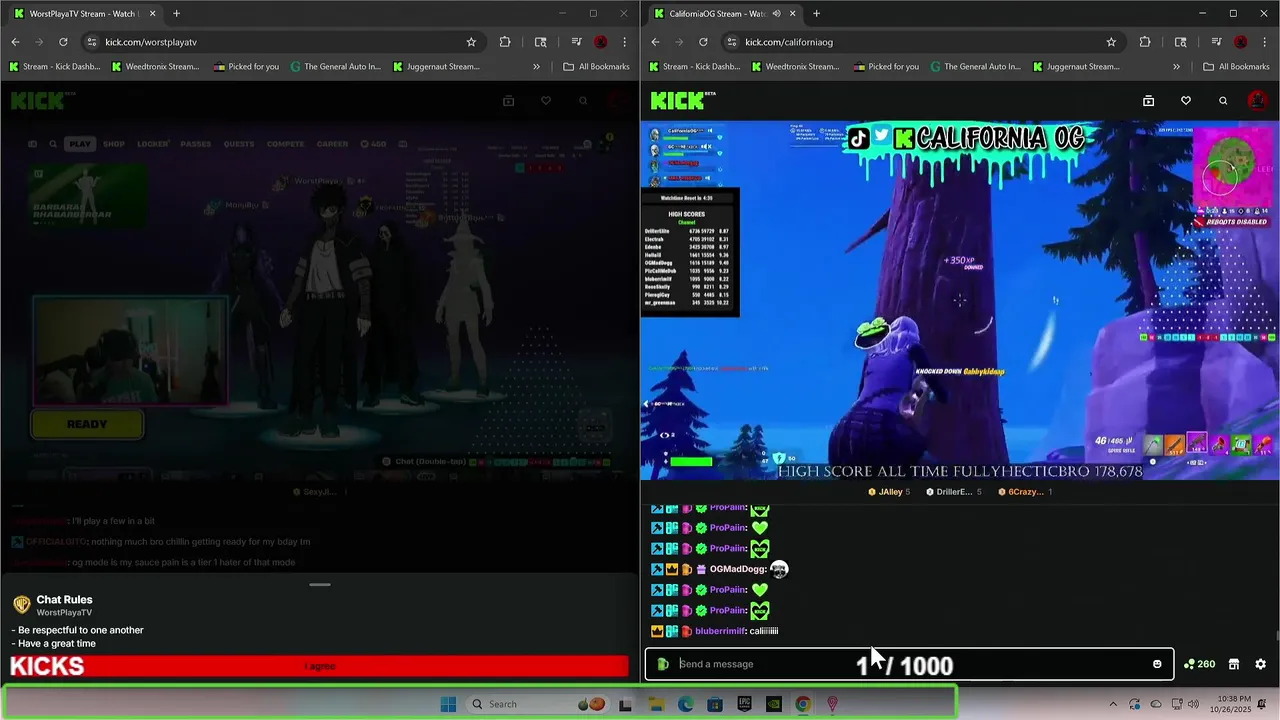Screen dimensions: 1280x720
Task: Click chat identity badge icon in message box
Action: pos(663,664)
